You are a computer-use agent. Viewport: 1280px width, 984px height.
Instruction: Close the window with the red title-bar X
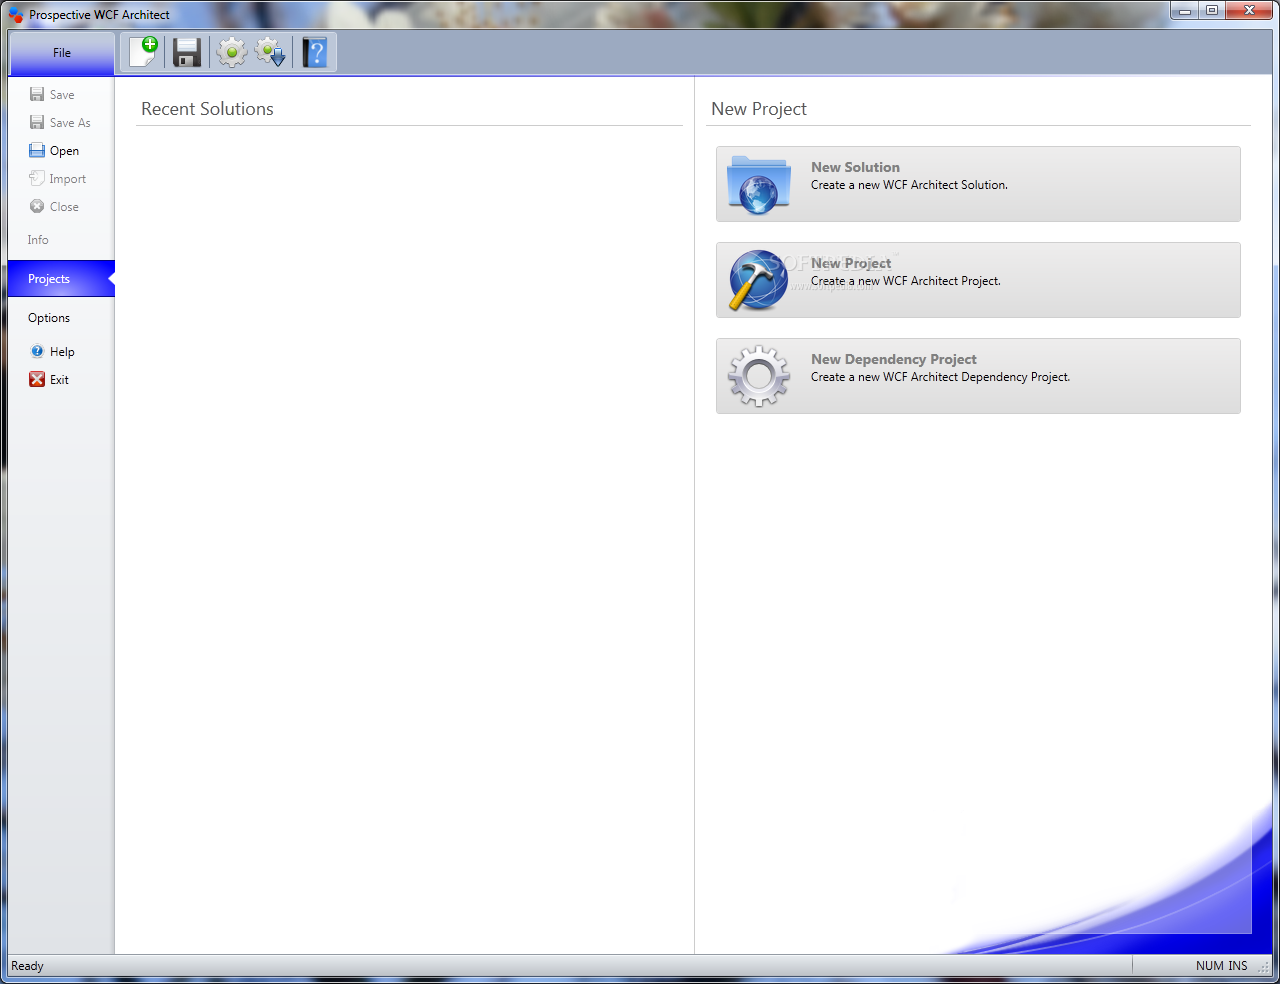[x=1249, y=11]
